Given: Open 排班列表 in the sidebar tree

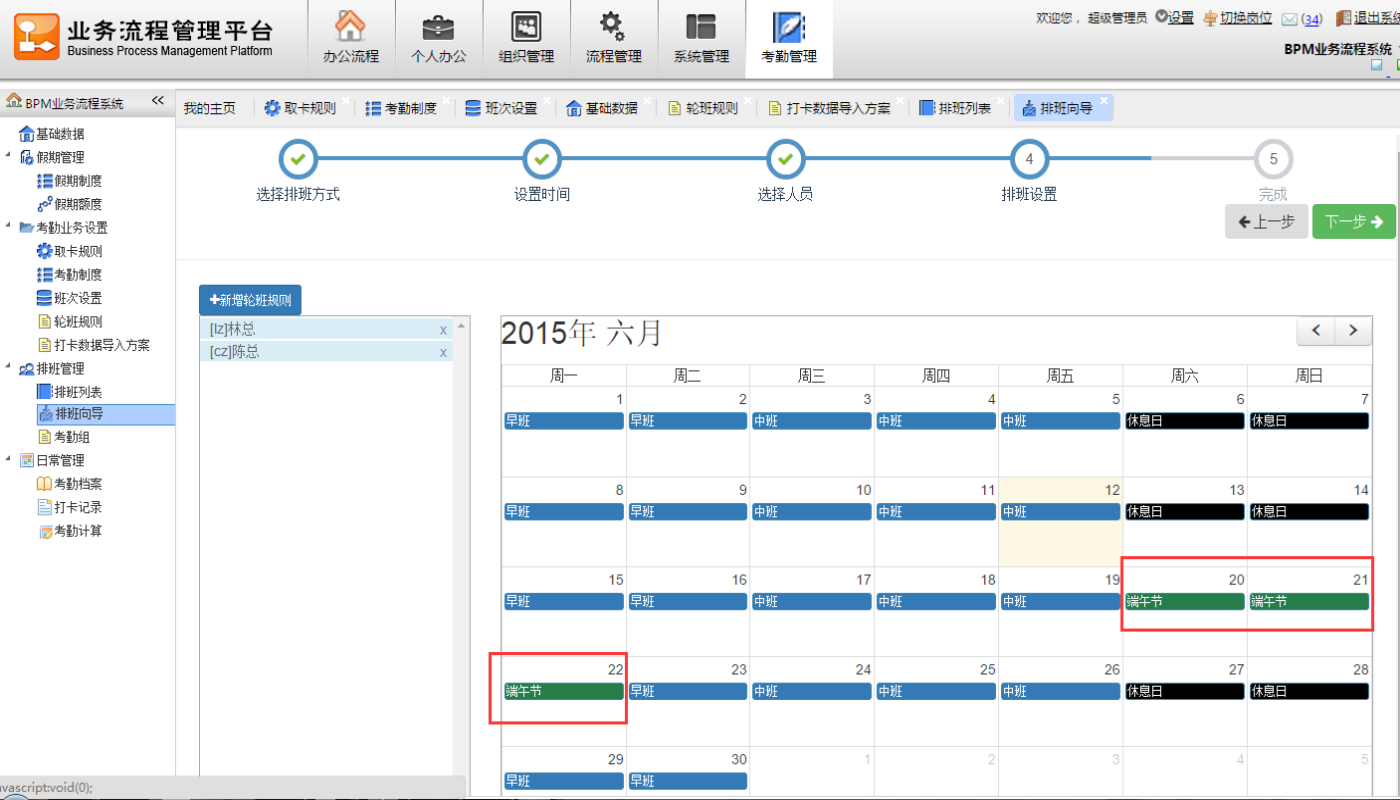Looking at the screenshot, I should point(77,392).
